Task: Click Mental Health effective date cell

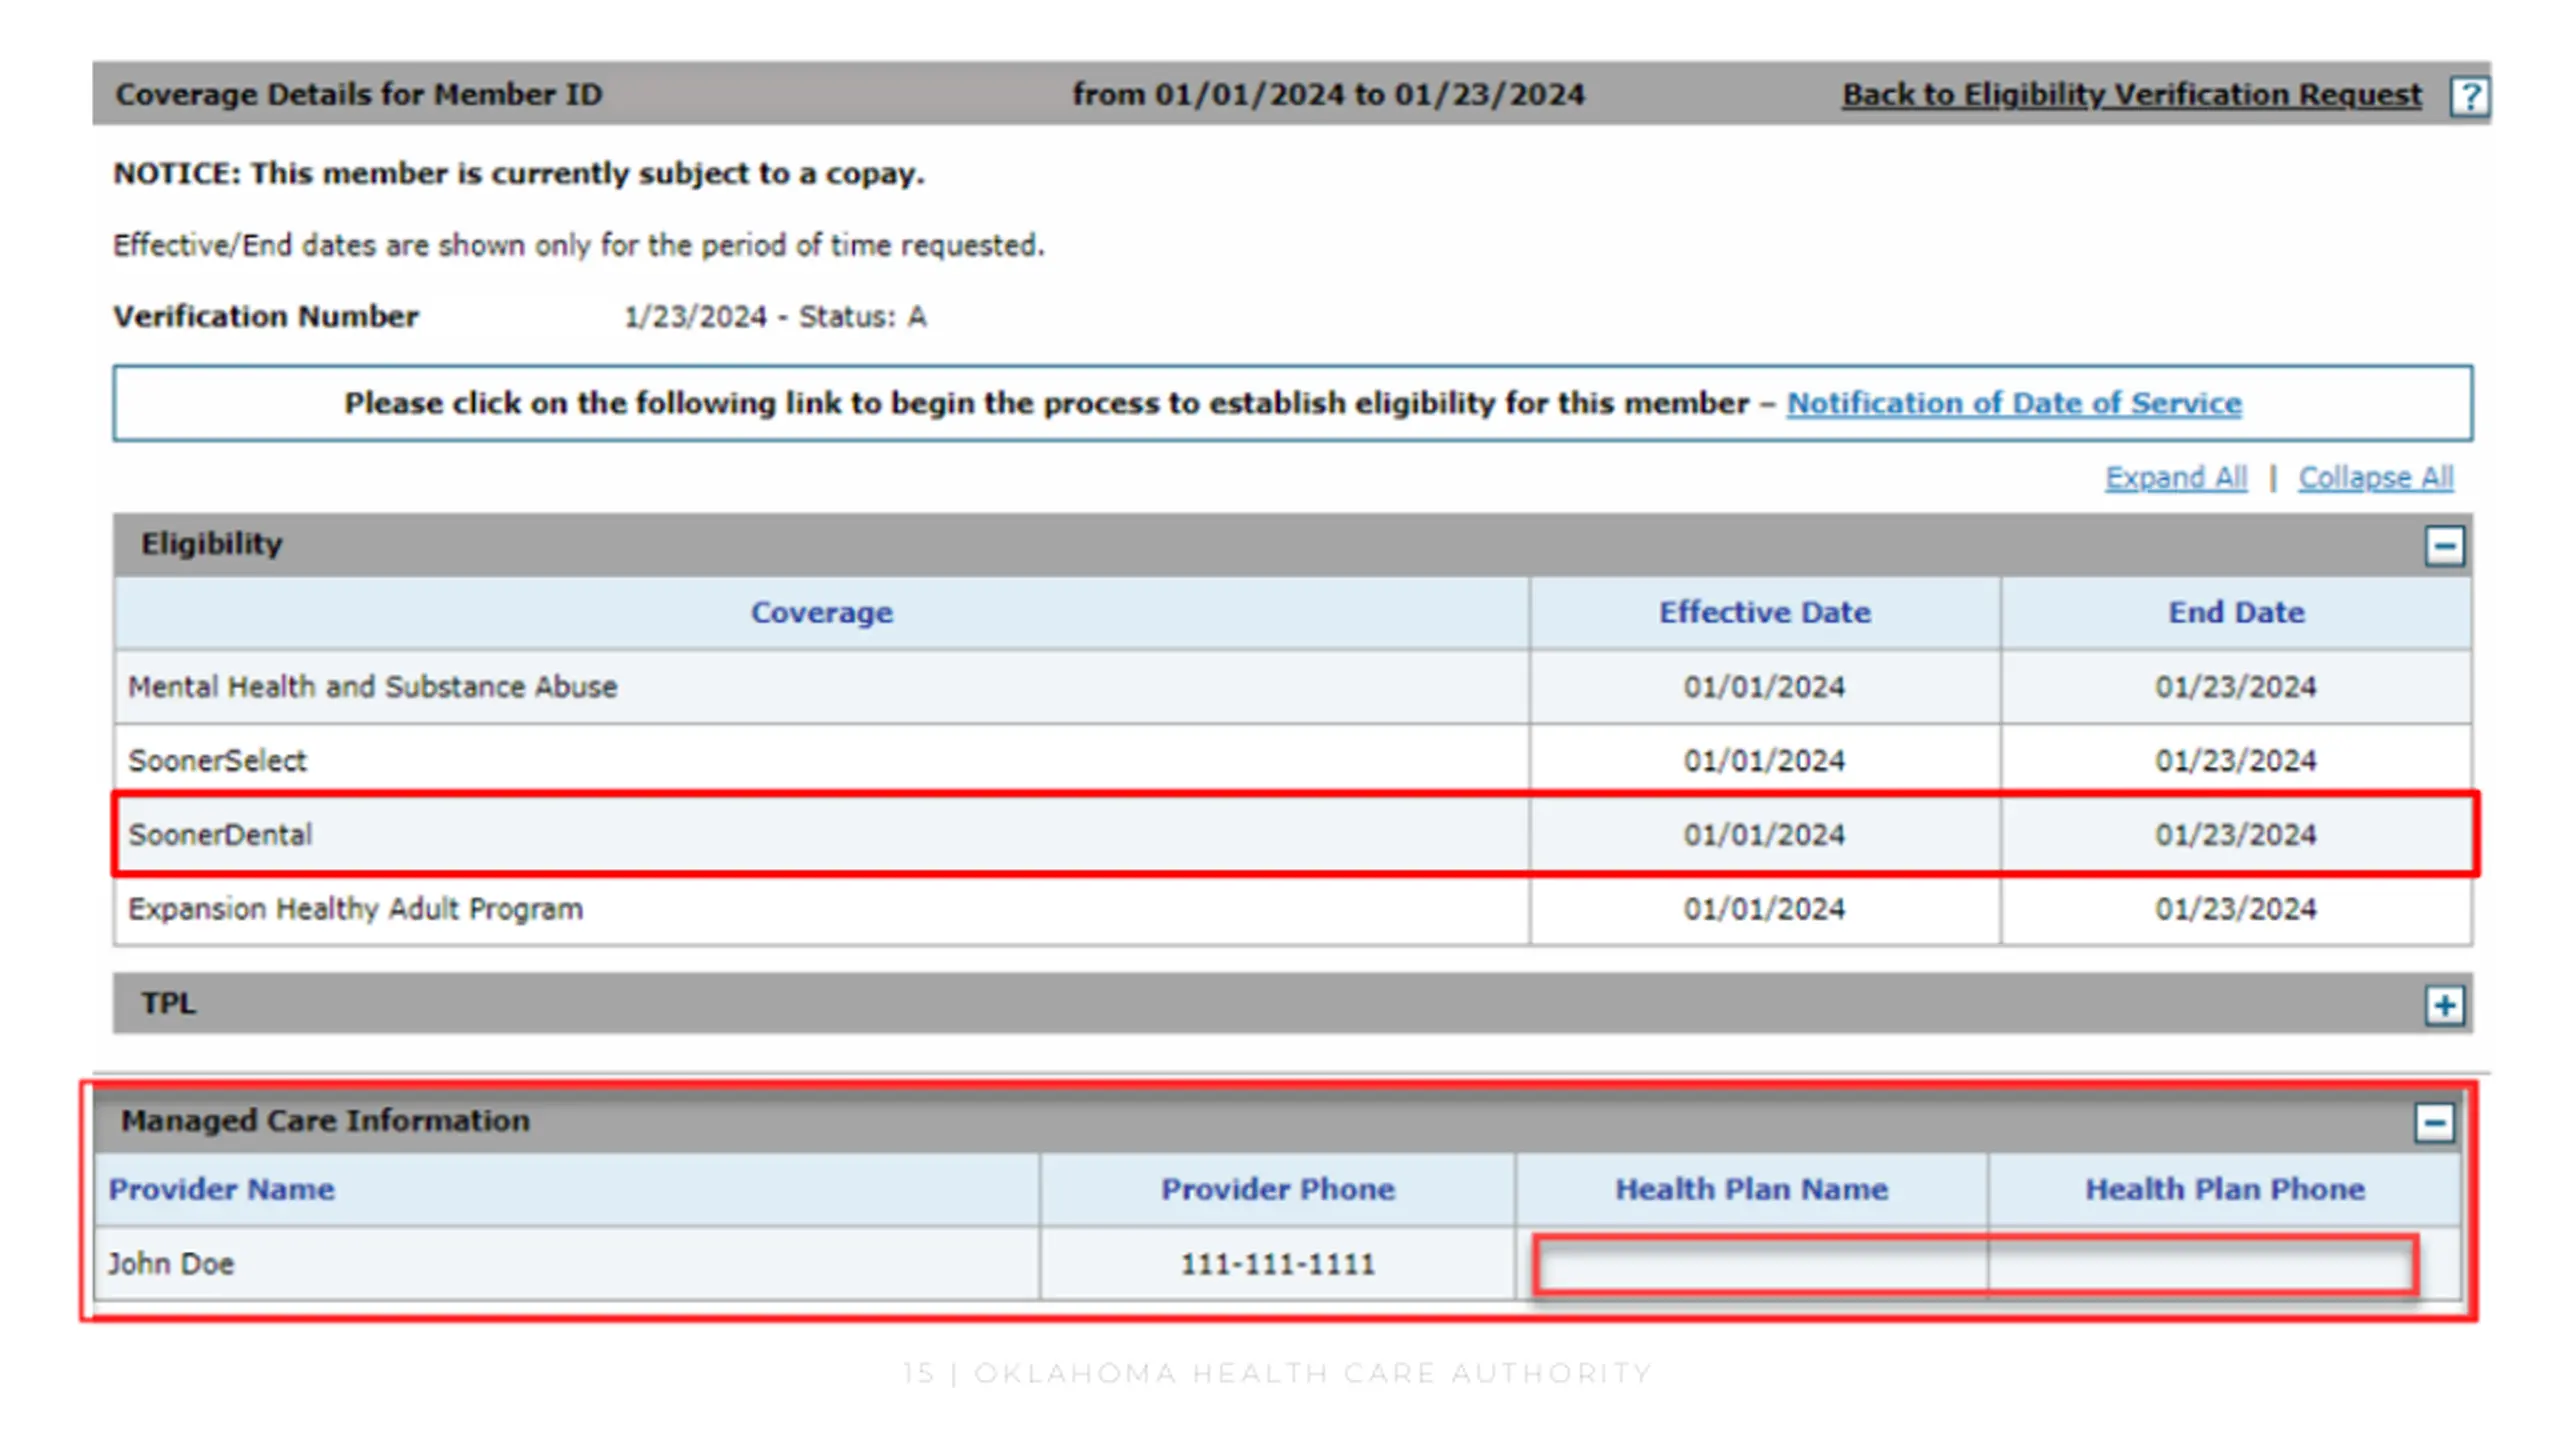Action: [x=1764, y=687]
